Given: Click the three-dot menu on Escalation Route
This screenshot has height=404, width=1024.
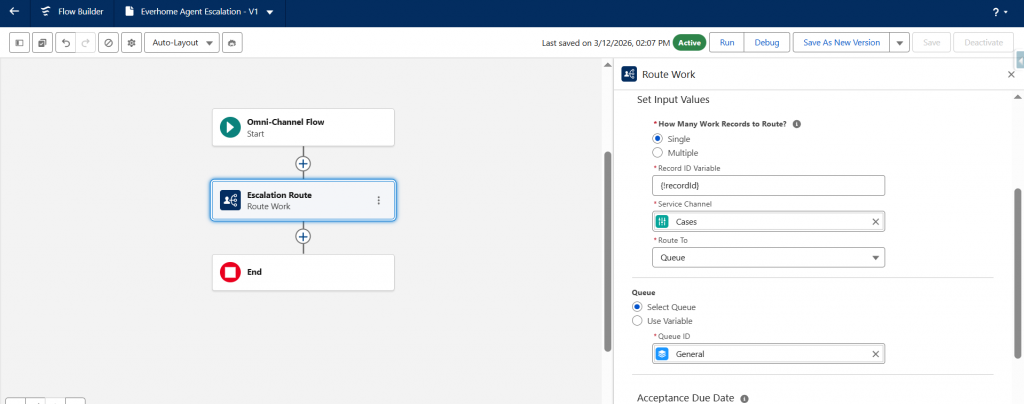Looking at the screenshot, I should [x=378, y=200].
